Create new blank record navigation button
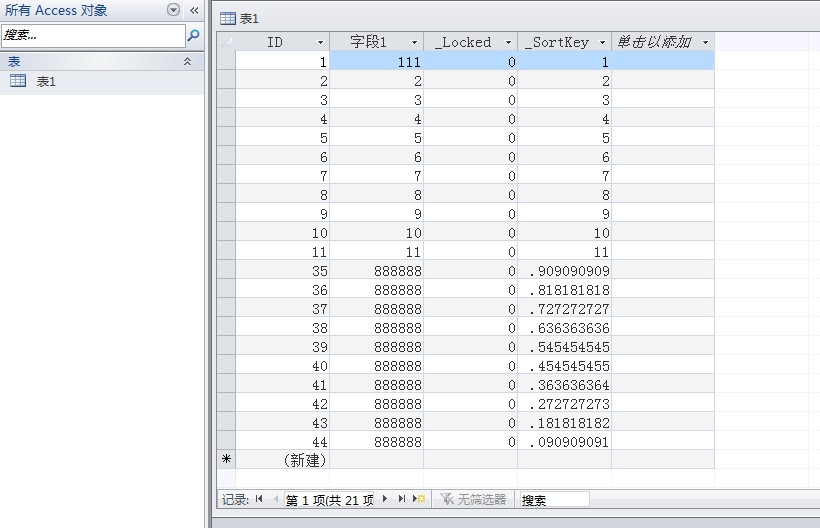The width and height of the screenshot is (820, 528). tap(419, 499)
